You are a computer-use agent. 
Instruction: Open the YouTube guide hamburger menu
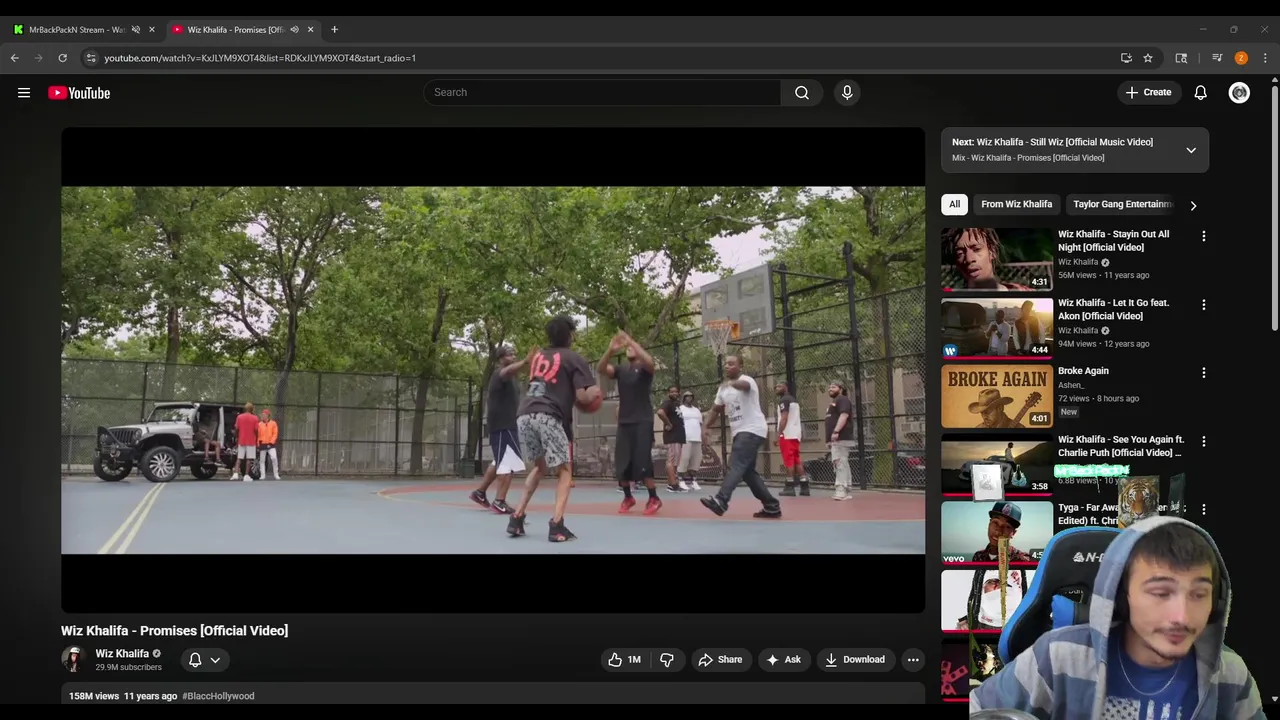(24, 93)
